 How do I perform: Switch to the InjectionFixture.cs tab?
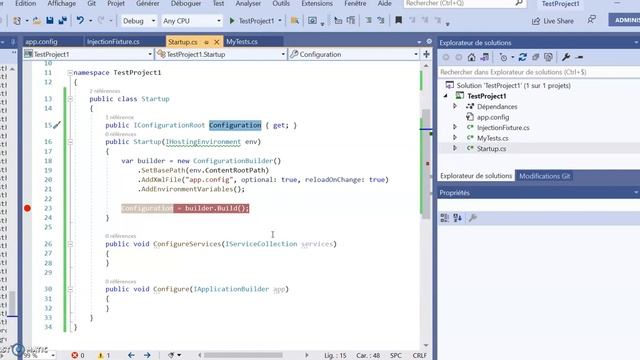coord(113,42)
